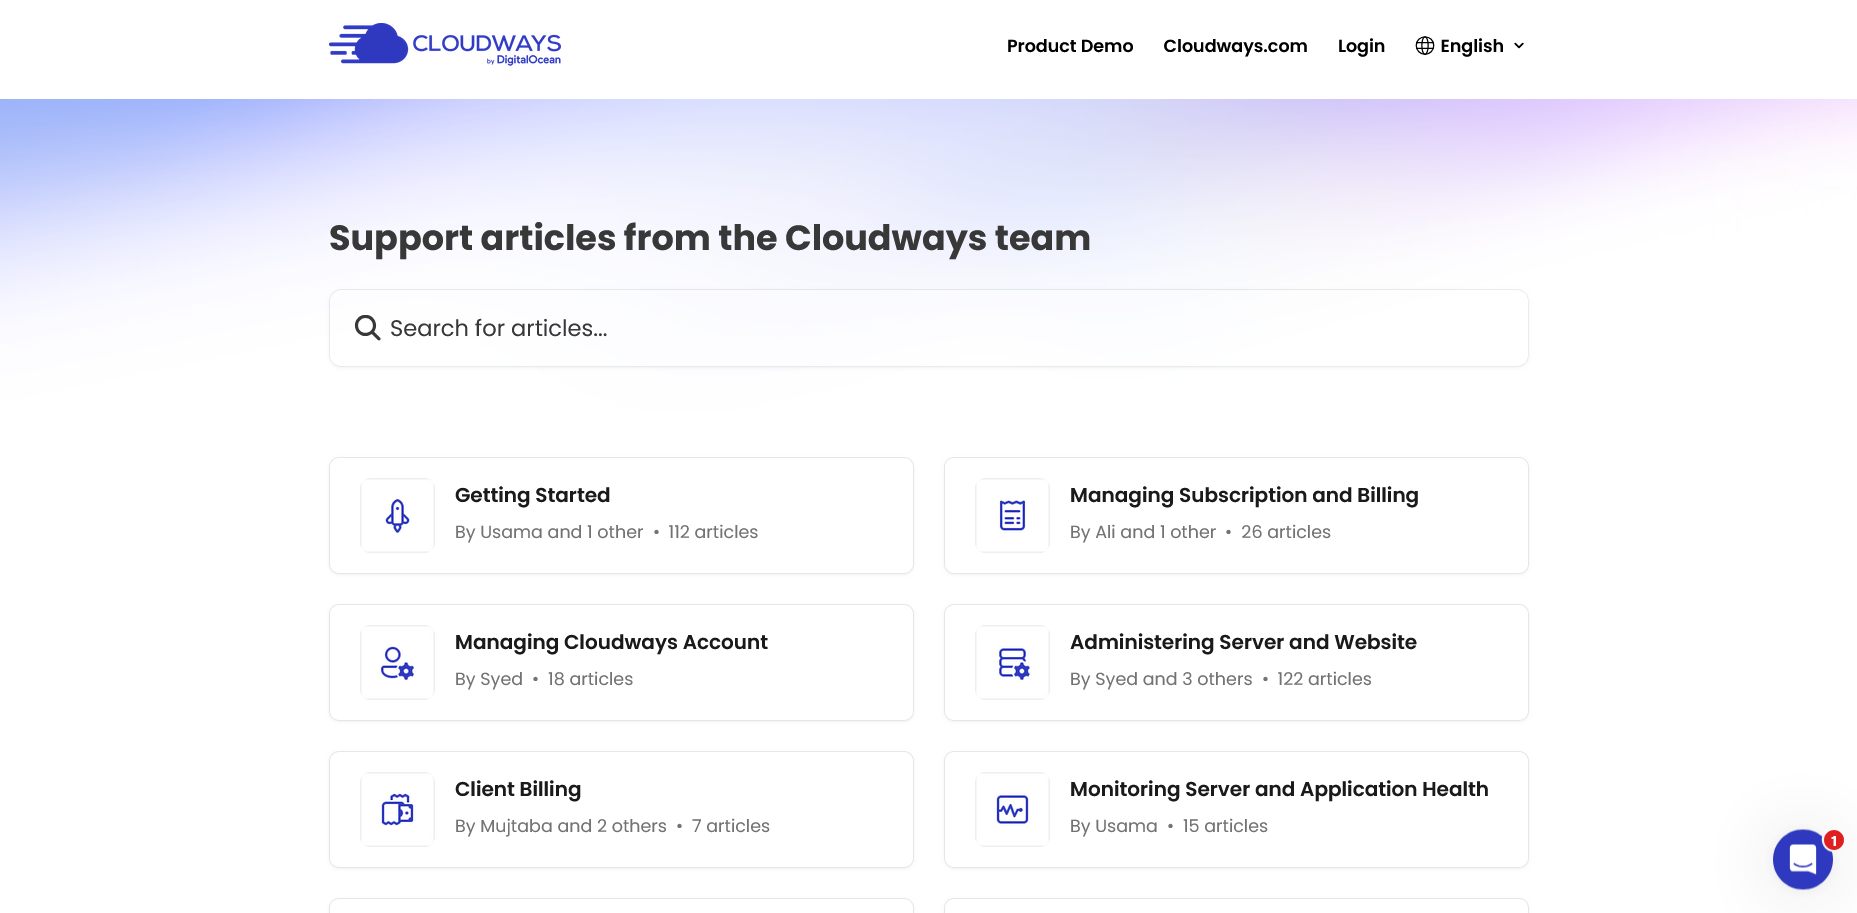Screen dimensions: 1857x913
Task: Click the server-gear icon for Administering Server and Website
Action: pyautogui.click(x=1013, y=662)
